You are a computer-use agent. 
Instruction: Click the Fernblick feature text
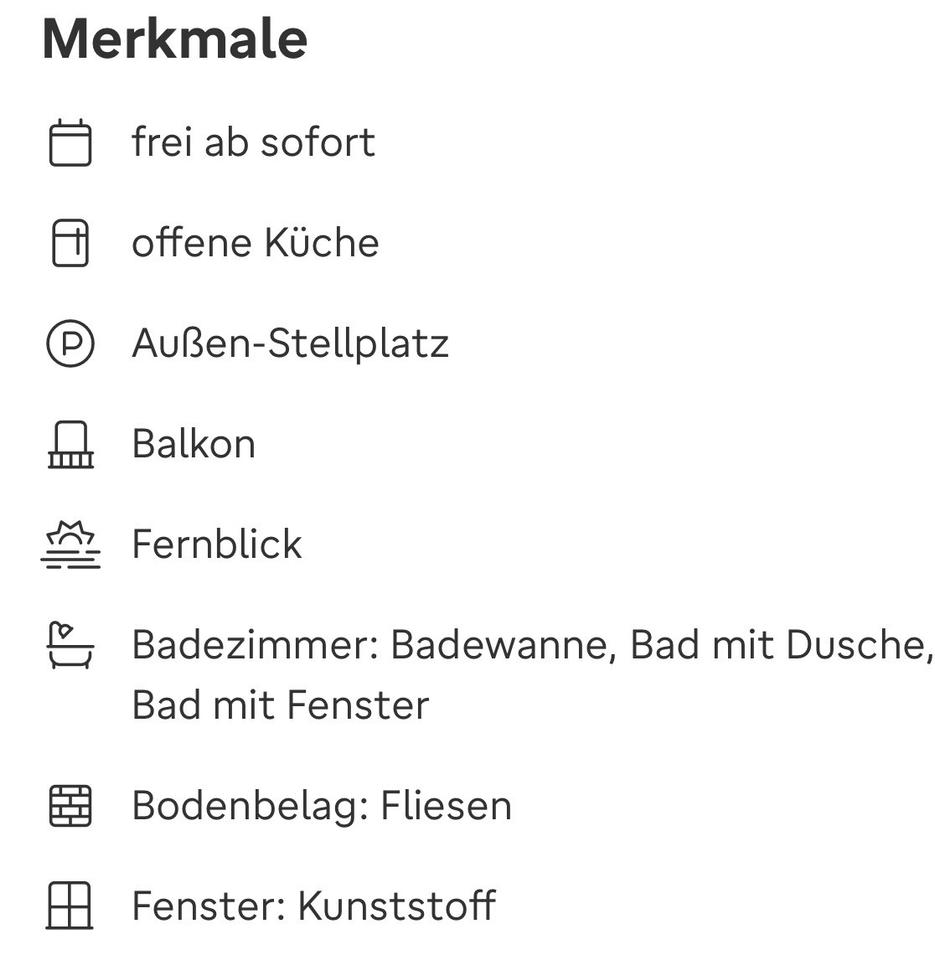216,545
